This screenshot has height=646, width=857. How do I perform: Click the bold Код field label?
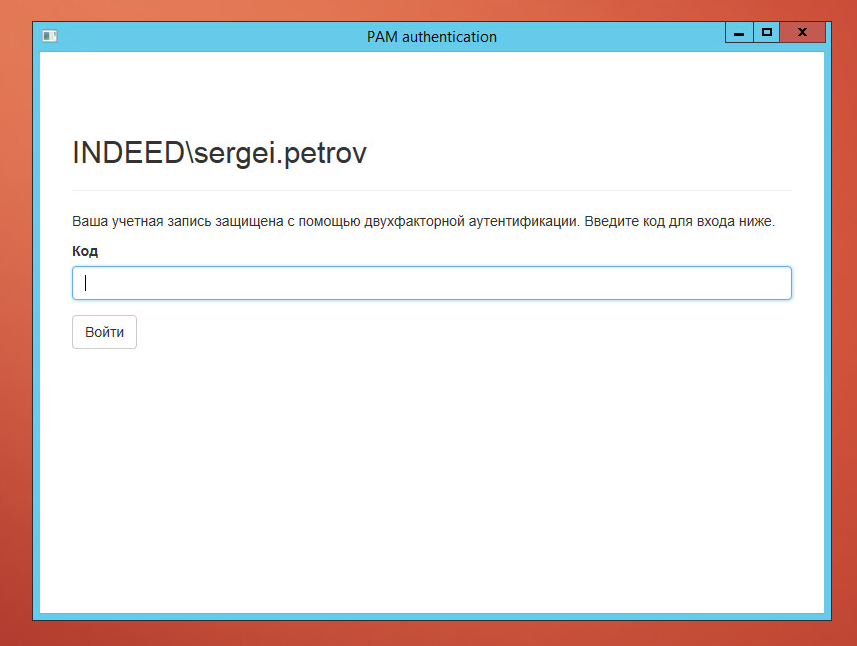click(x=85, y=251)
